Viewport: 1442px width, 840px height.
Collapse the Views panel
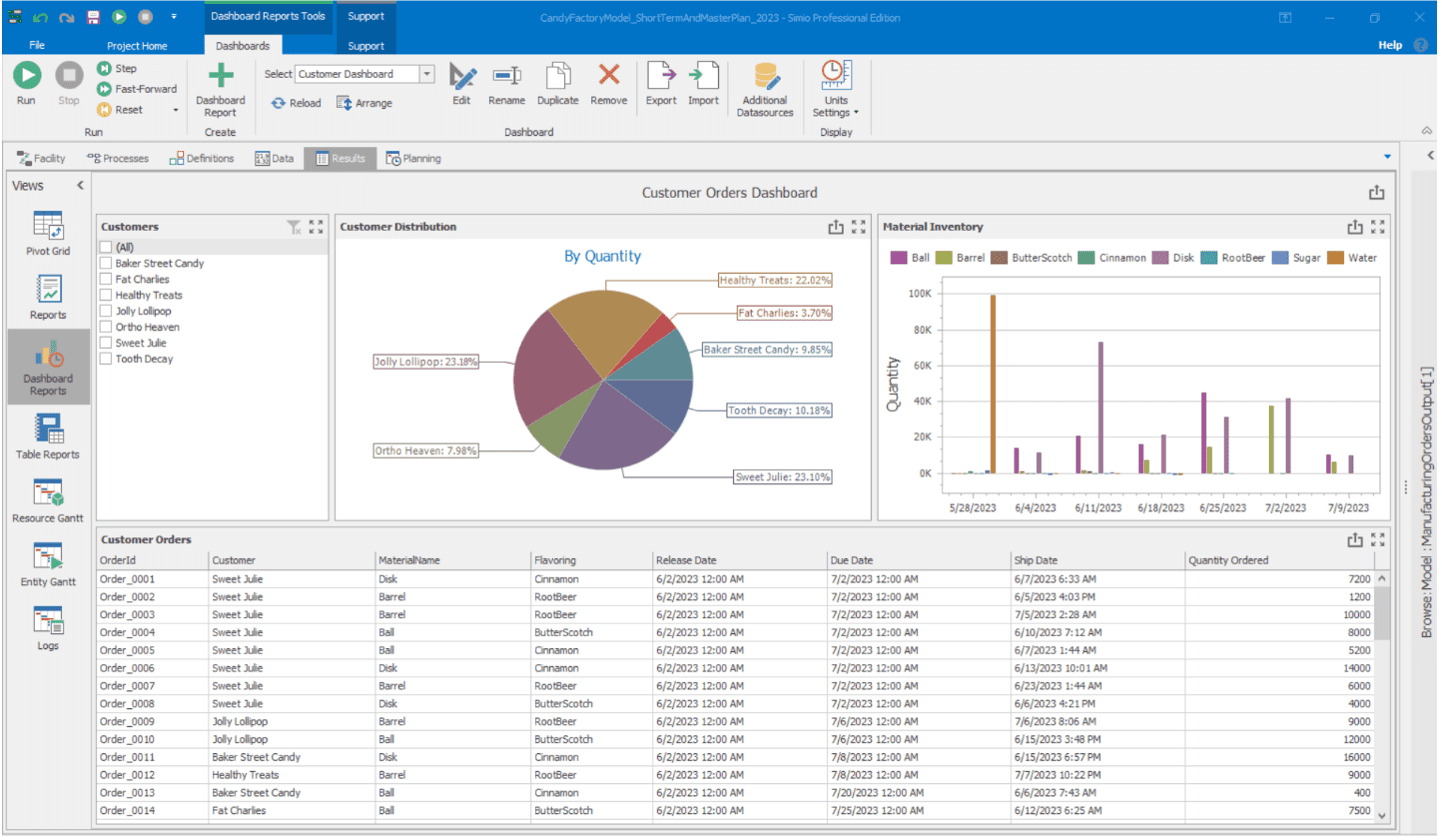(x=80, y=185)
